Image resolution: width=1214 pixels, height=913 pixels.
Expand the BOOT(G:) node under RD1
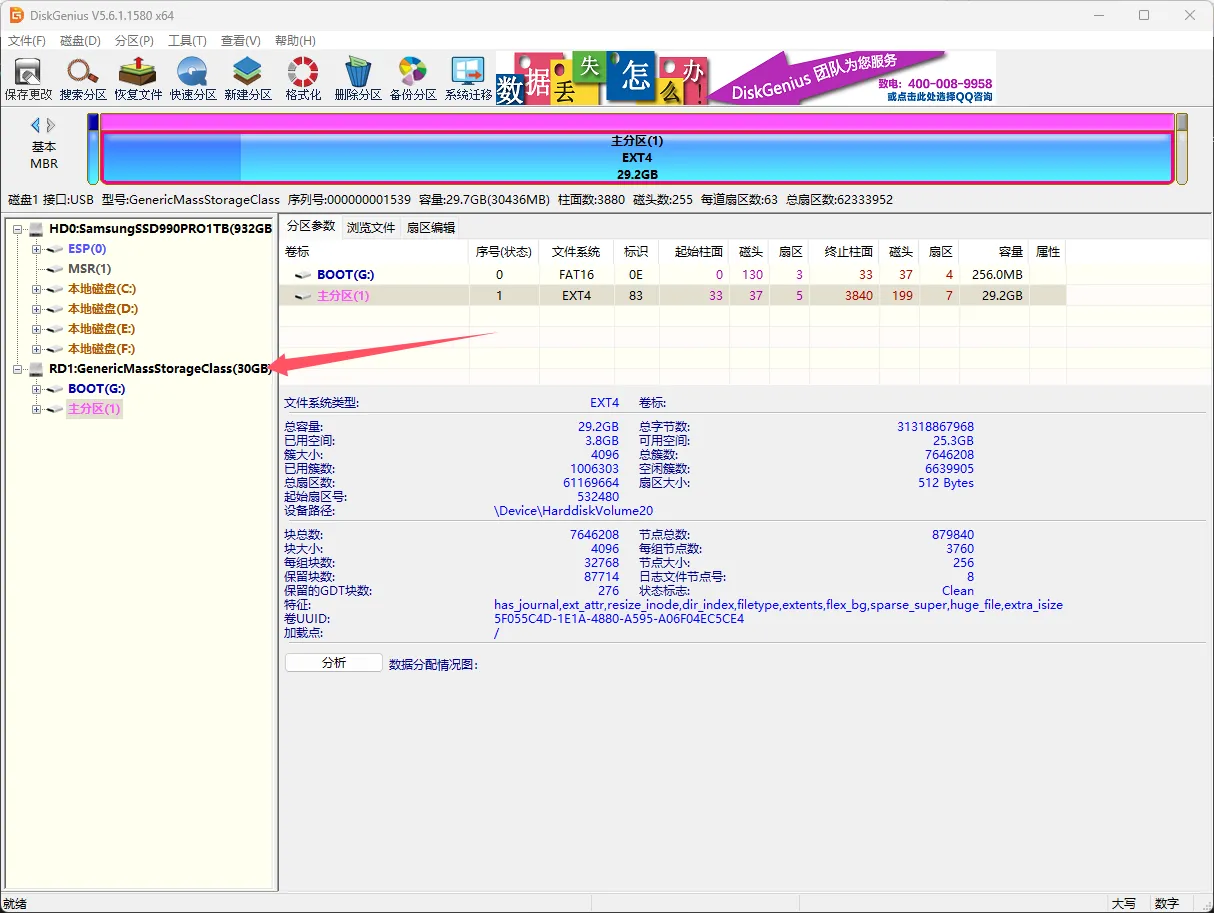(x=37, y=389)
